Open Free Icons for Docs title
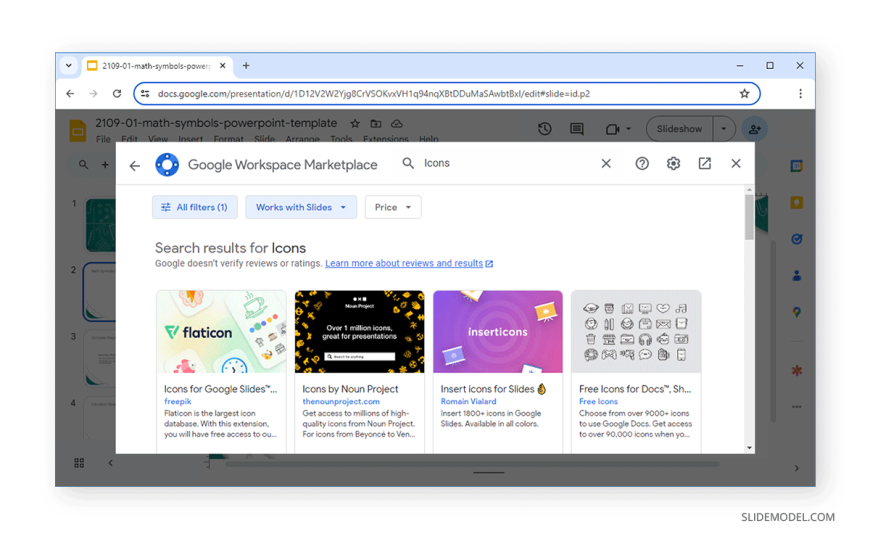This screenshot has width=870, height=539. point(635,389)
